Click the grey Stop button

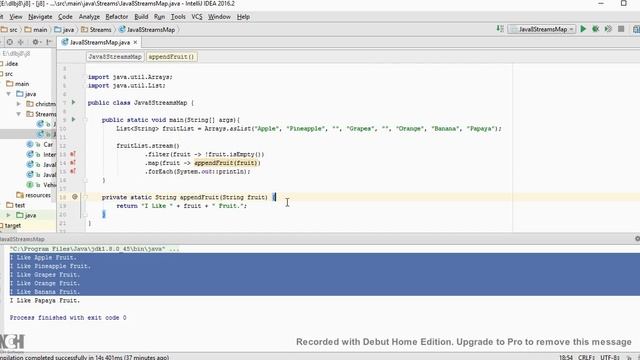pyautogui.click(x=621, y=29)
